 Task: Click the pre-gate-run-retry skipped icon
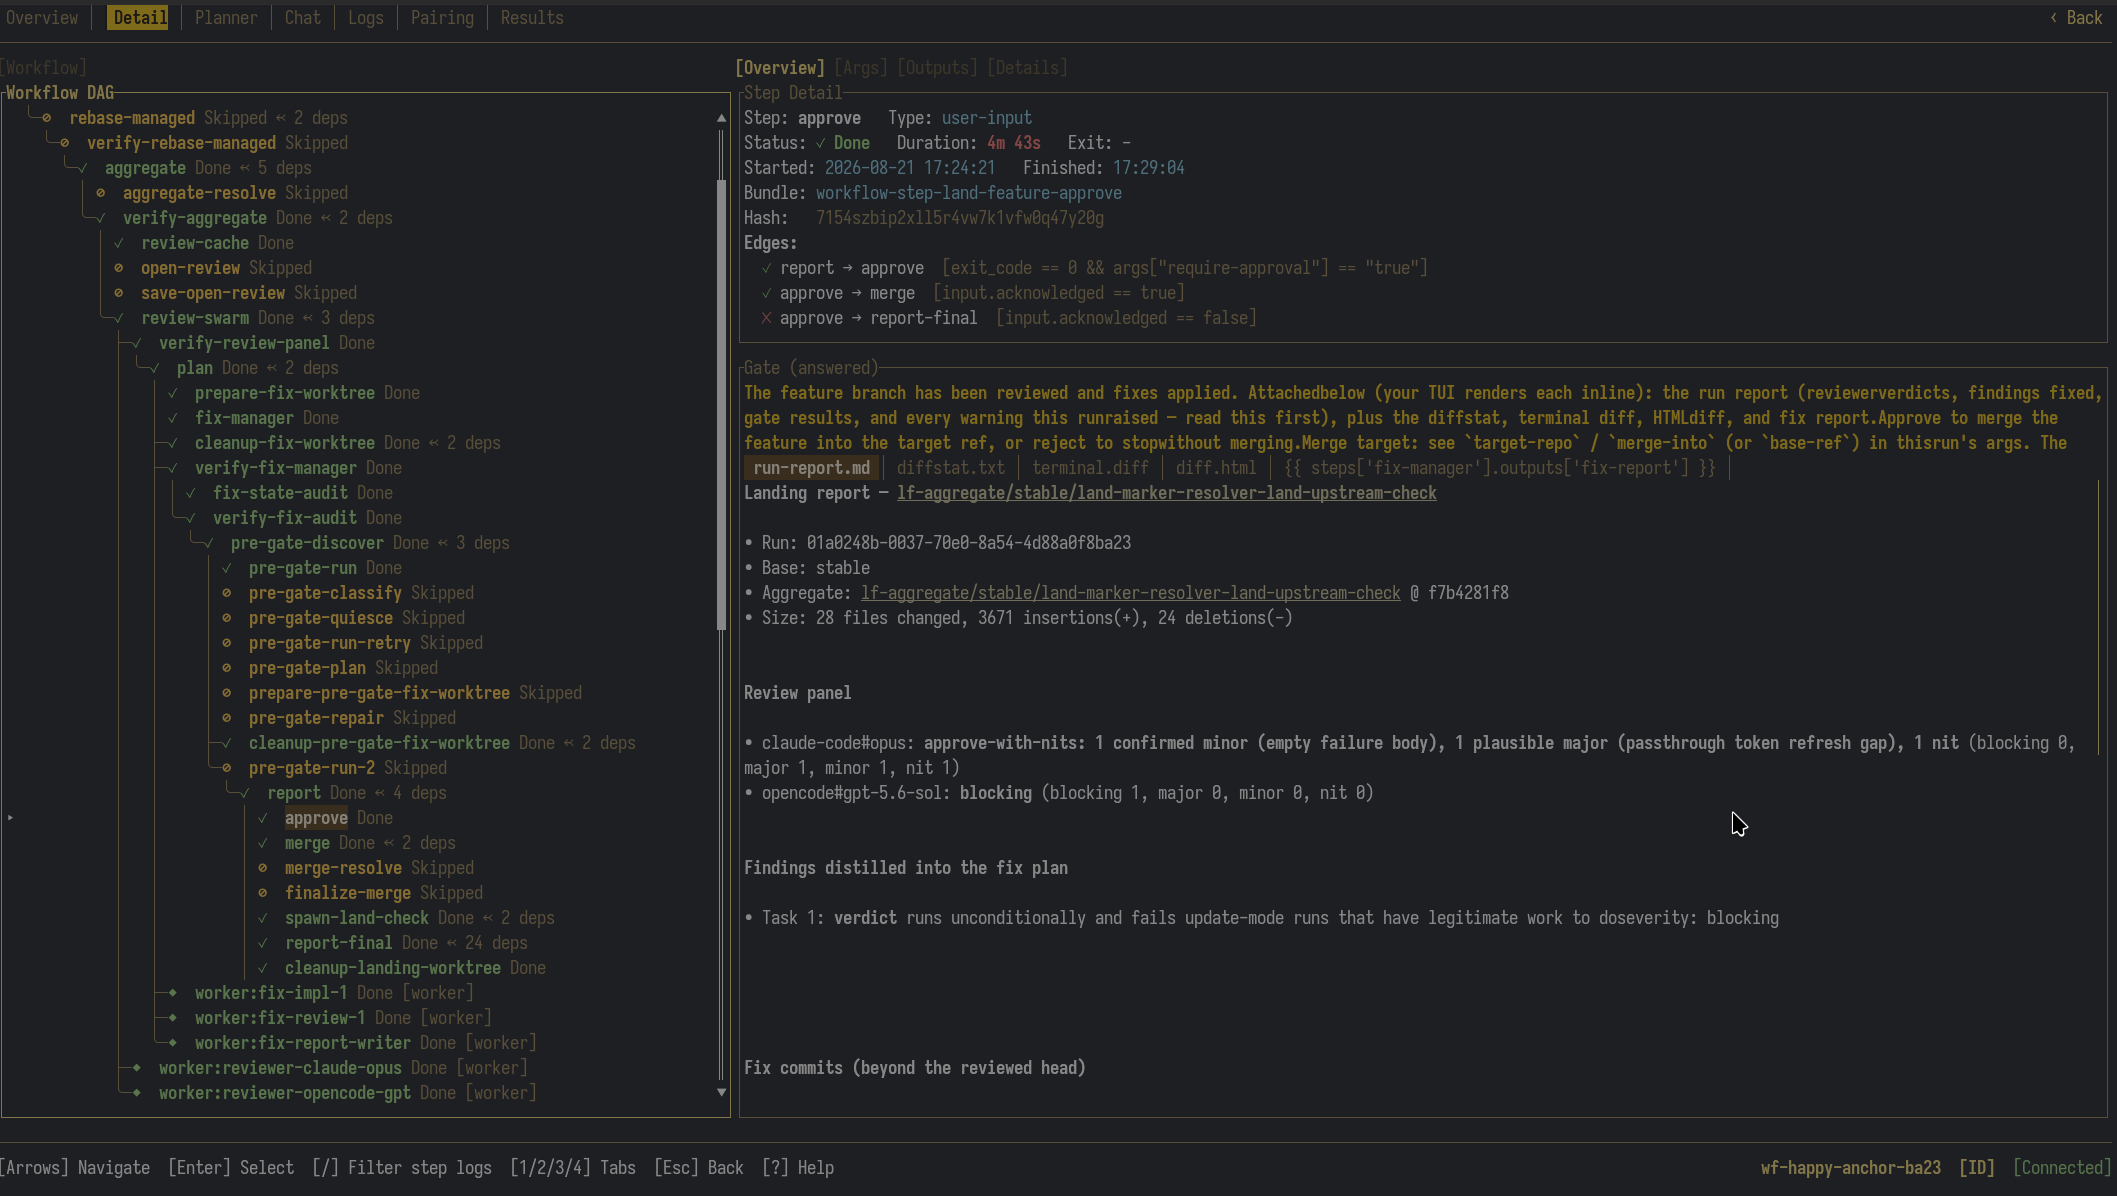tap(227, 643)
